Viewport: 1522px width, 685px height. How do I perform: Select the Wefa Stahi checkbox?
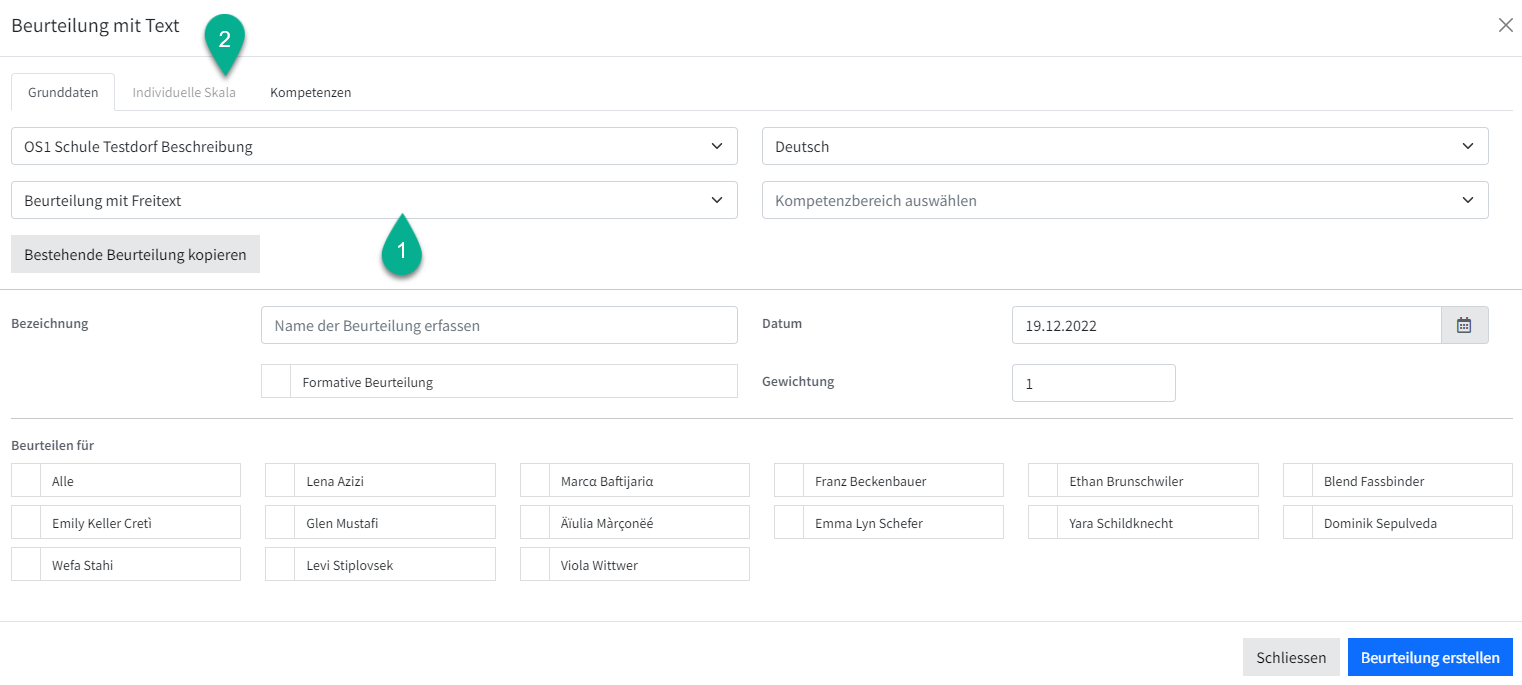[26, 564]
